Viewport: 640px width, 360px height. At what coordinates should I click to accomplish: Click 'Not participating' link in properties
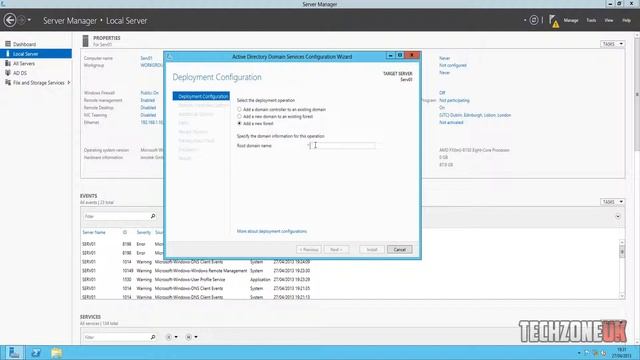(454, 100)
